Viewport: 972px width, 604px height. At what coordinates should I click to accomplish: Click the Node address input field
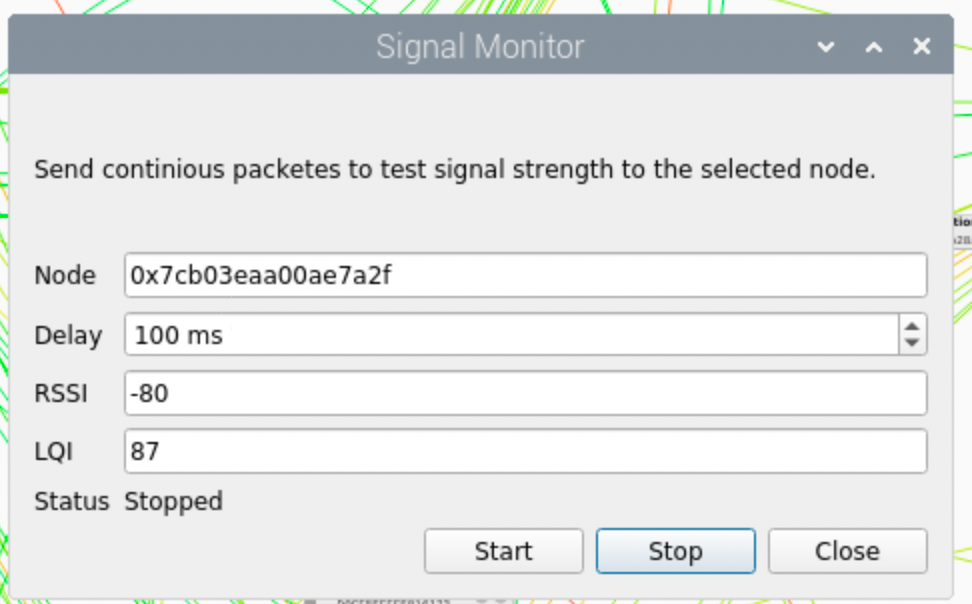pyautogui.click(x=525, y=276)
